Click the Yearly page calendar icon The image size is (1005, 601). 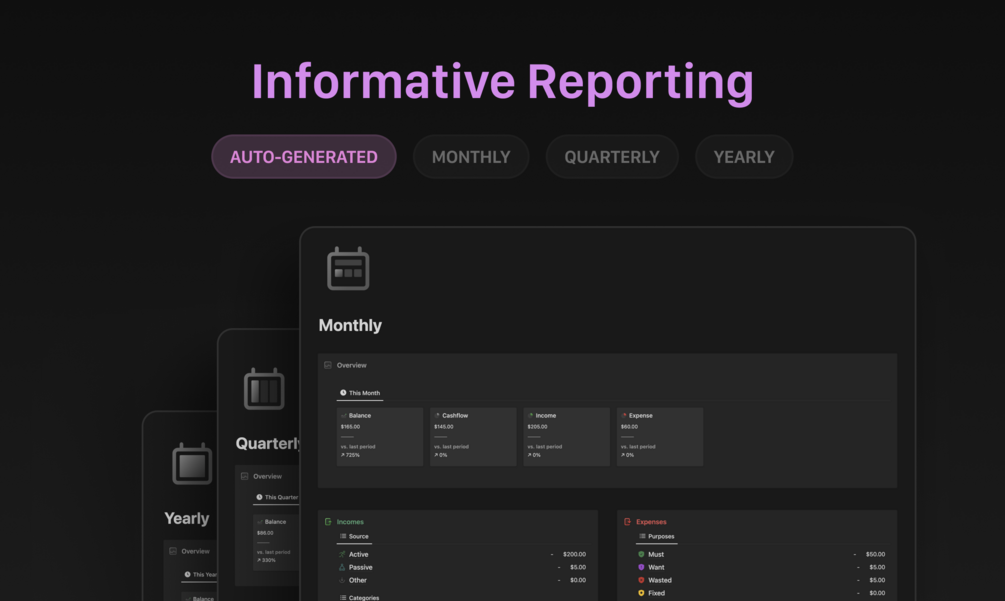pos(192,464)
